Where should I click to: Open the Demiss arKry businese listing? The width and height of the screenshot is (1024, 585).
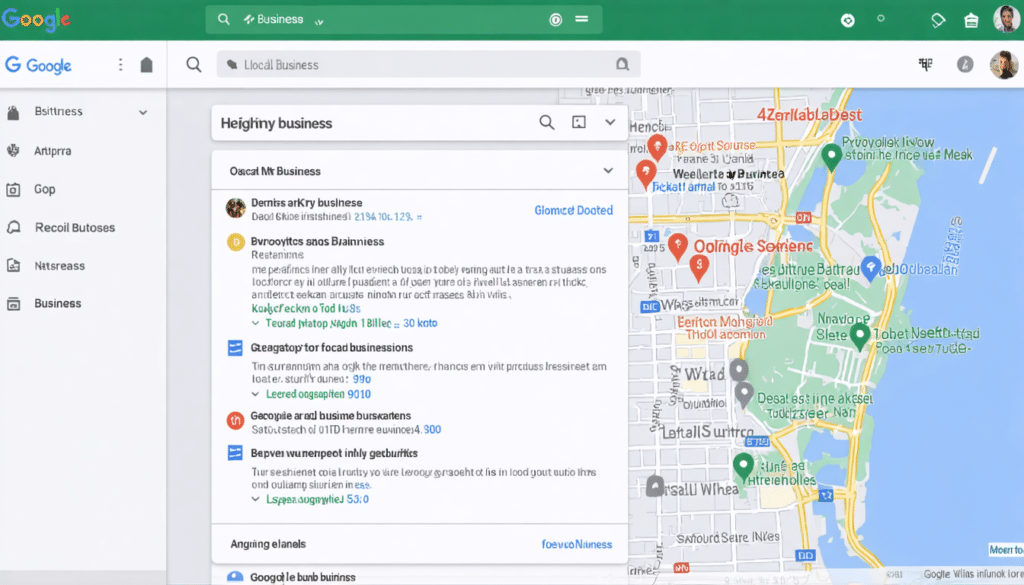pos(306,203)
